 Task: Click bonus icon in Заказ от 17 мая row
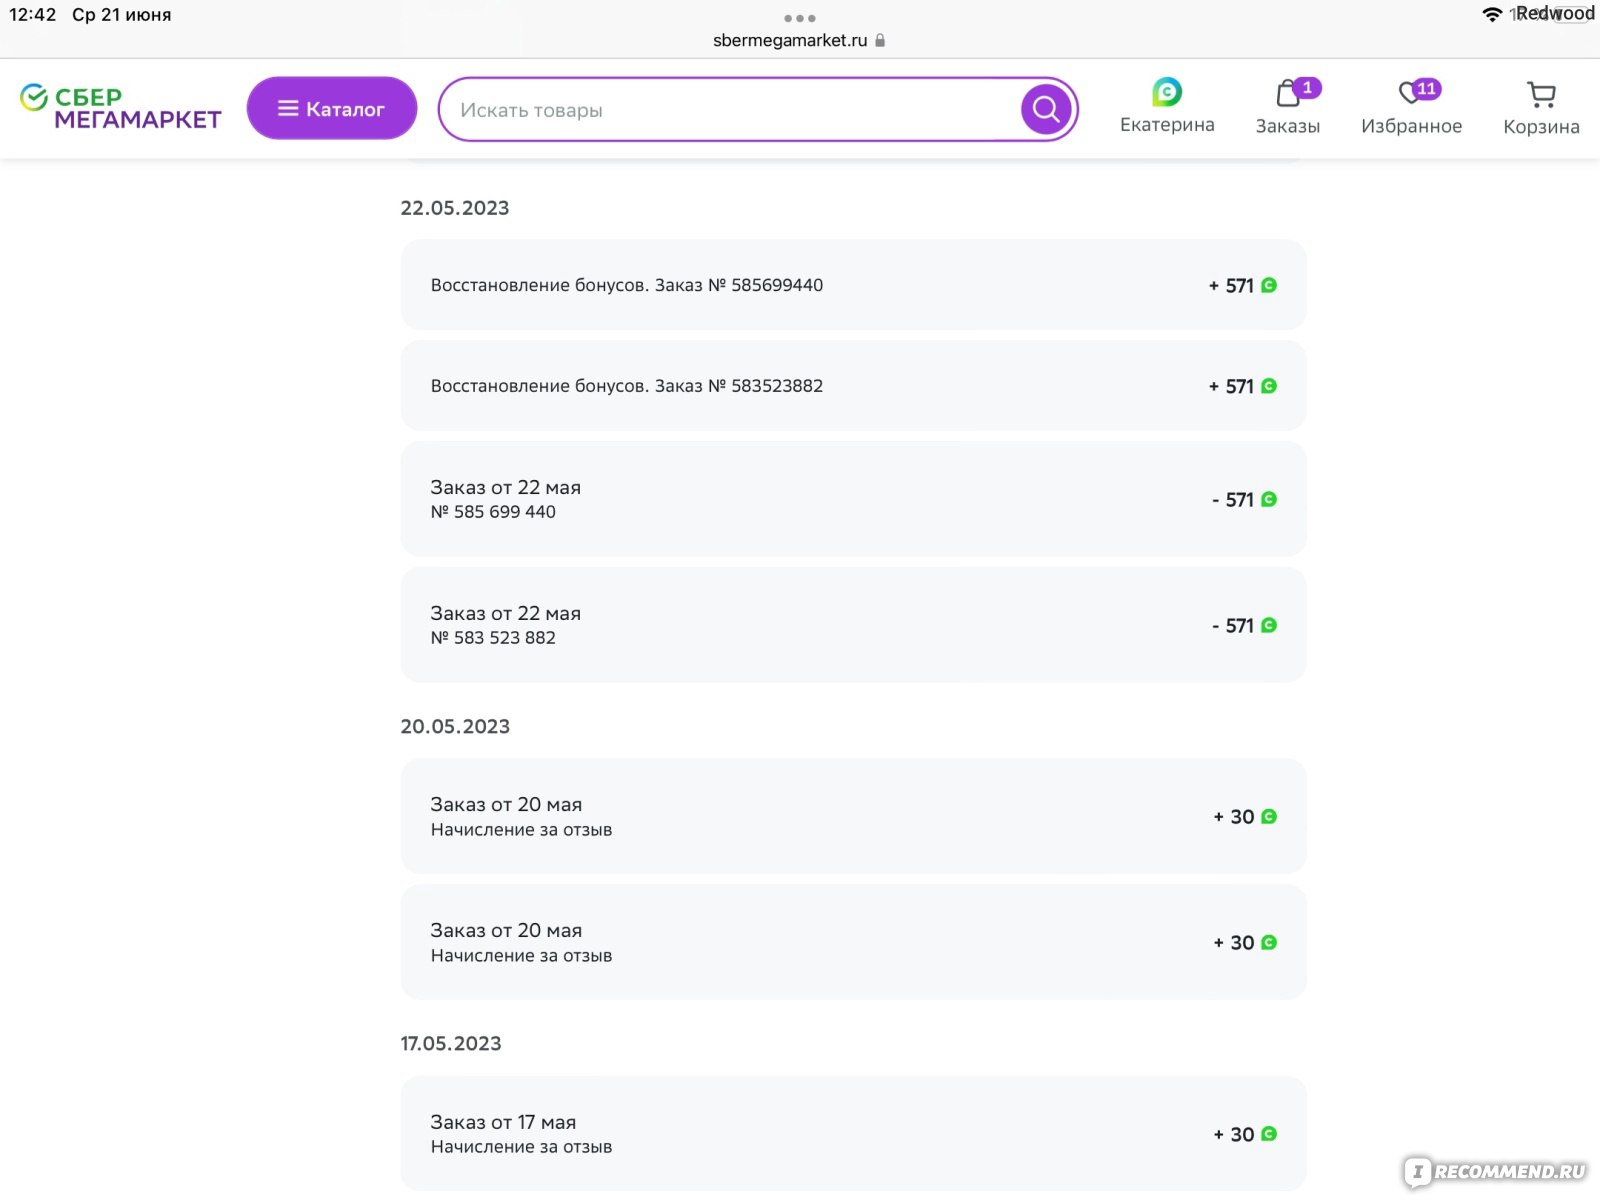coord(1269,1134)
